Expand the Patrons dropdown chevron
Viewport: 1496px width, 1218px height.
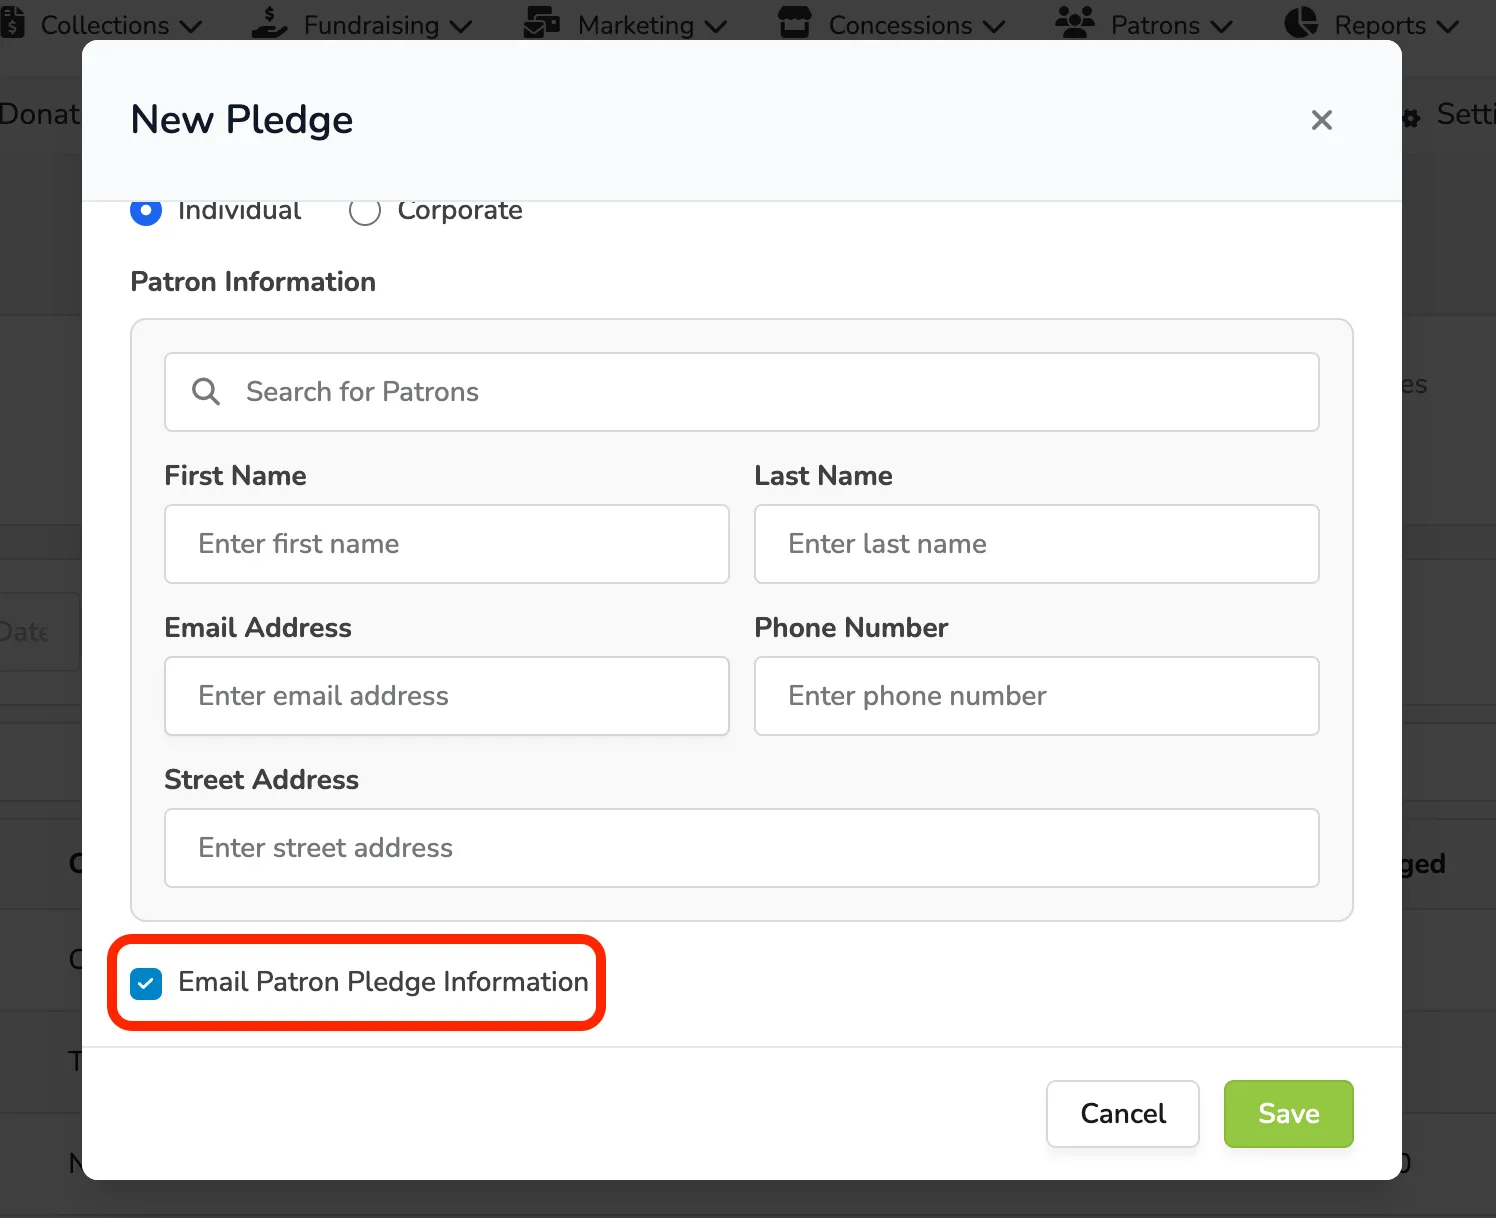tap(1222, 27)
